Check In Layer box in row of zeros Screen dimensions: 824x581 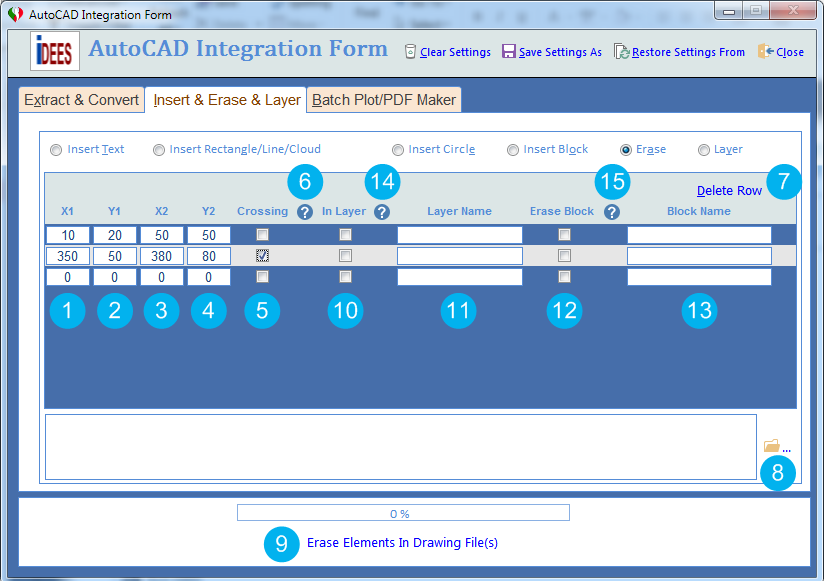345,276
